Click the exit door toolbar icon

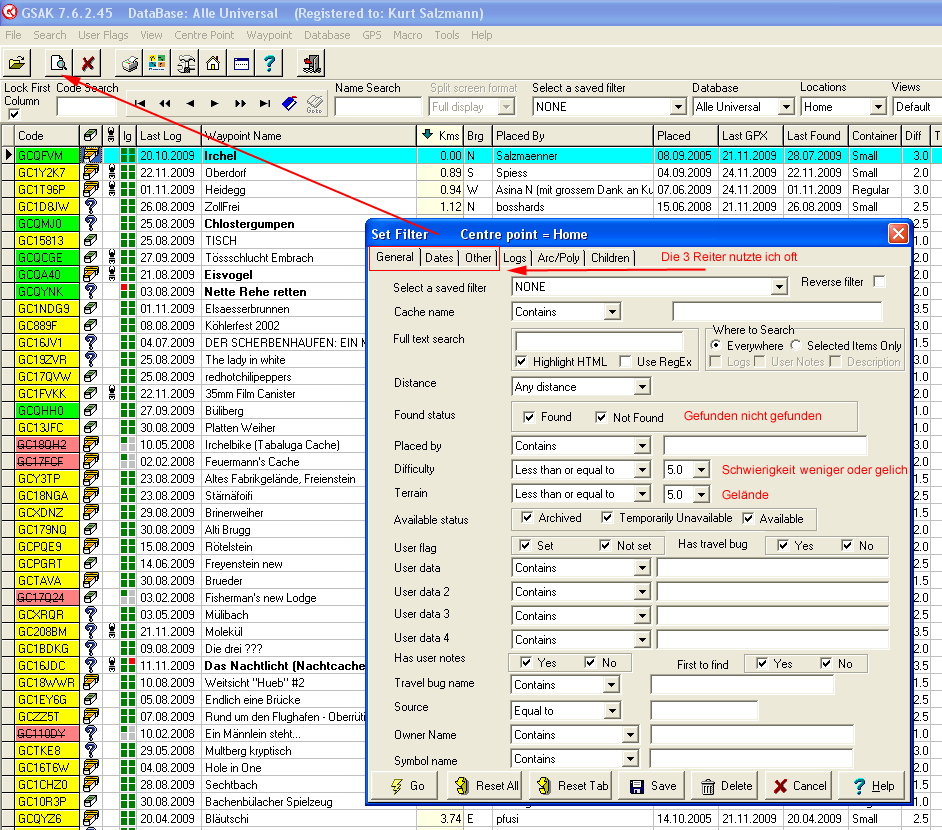(311, 62)
